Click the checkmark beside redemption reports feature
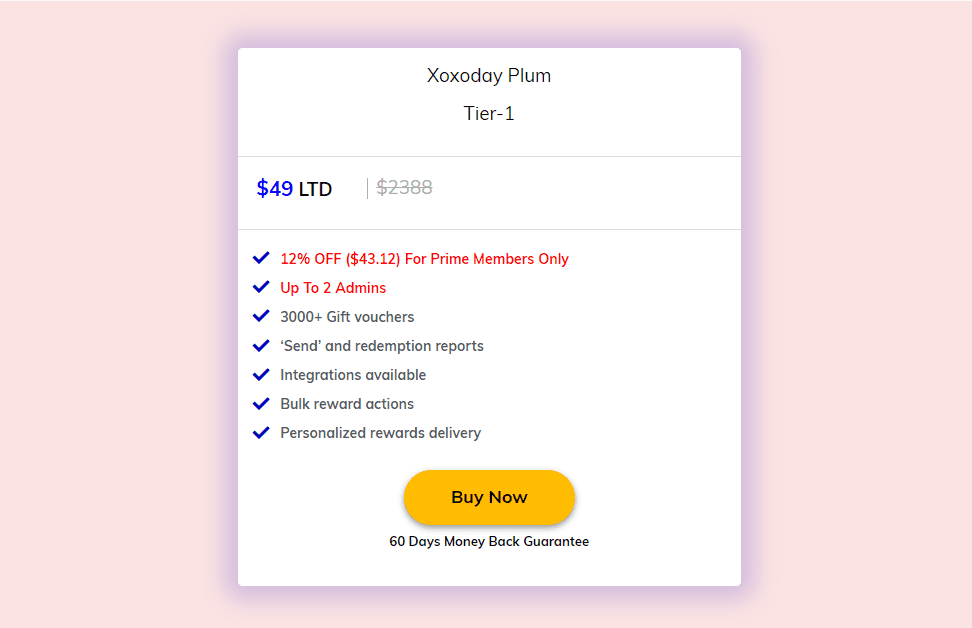The height and width of the screenshot is (628, 972). click(x=261, y=345)
